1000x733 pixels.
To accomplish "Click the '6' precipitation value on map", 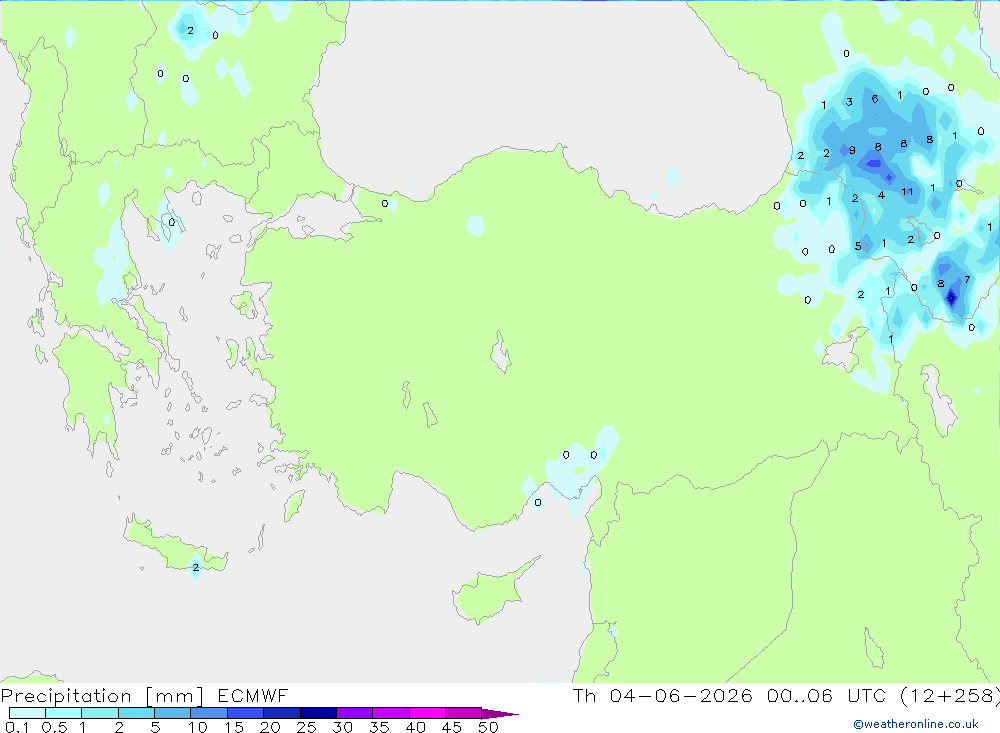I will pos(875,99).
